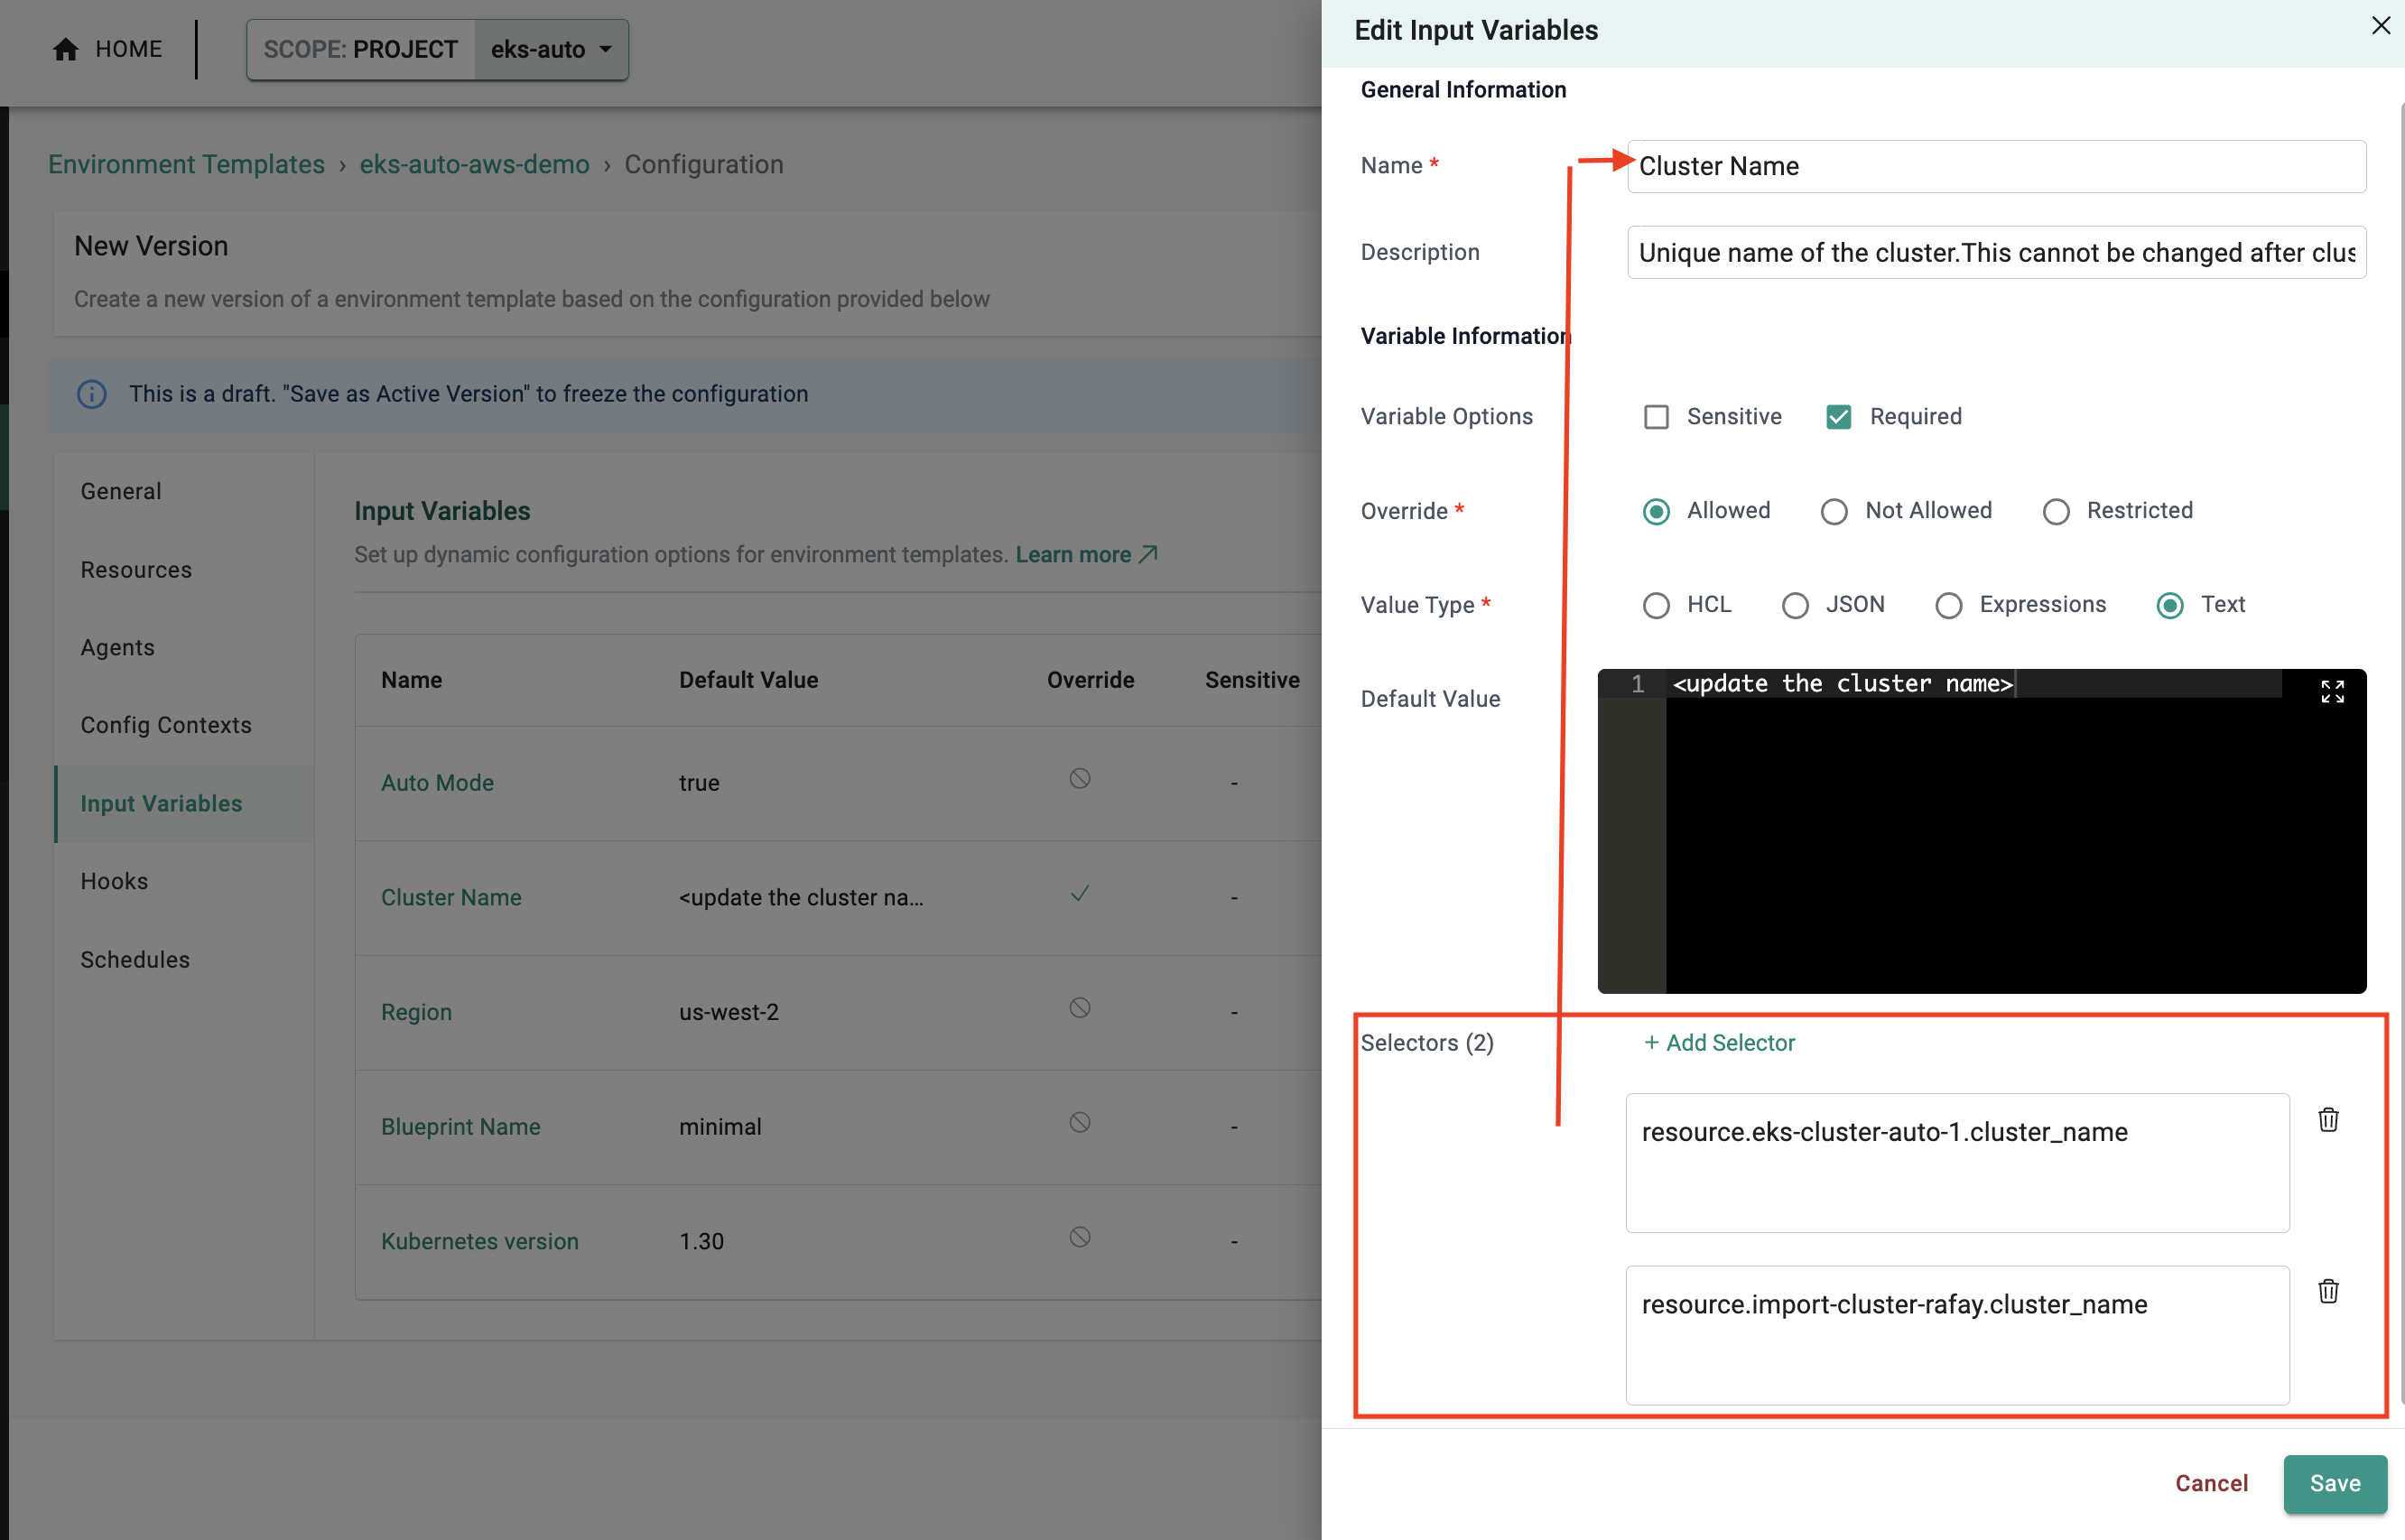Click the Home icon in top bar
The height and width of the screenshot is (1540, 2405).
click(66, 49)
